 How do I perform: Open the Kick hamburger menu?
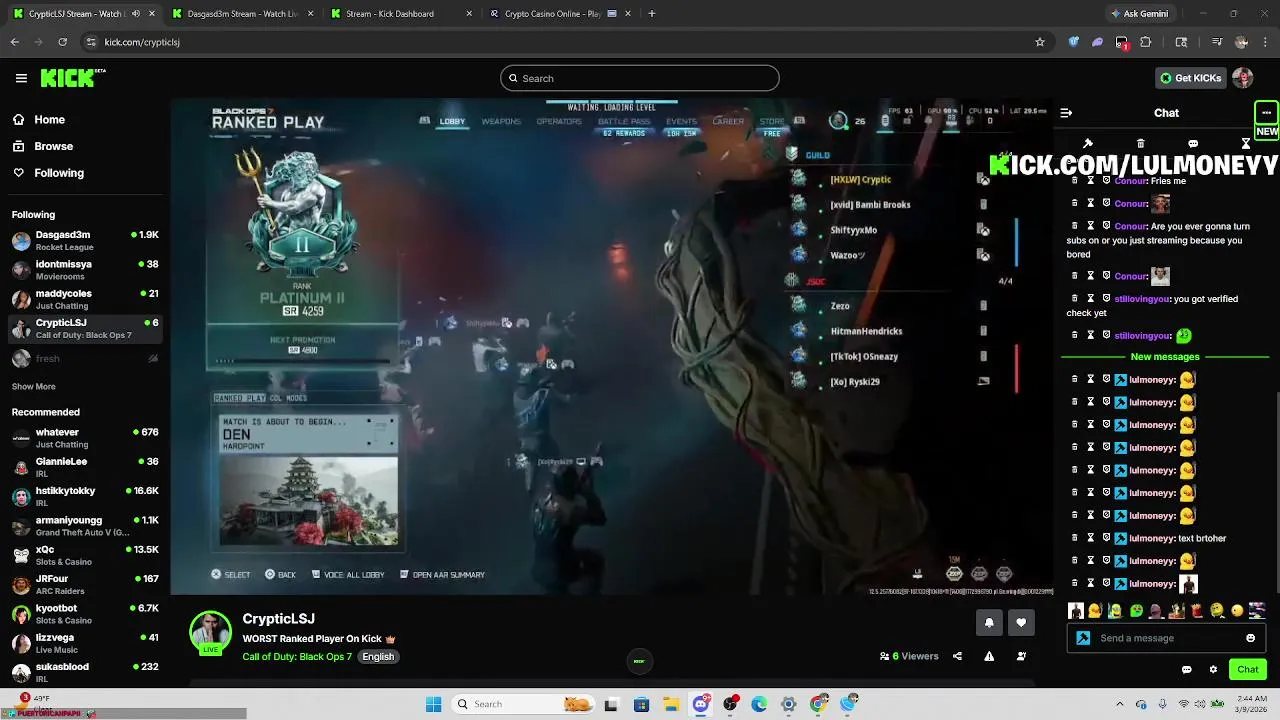tap(21, 78)
